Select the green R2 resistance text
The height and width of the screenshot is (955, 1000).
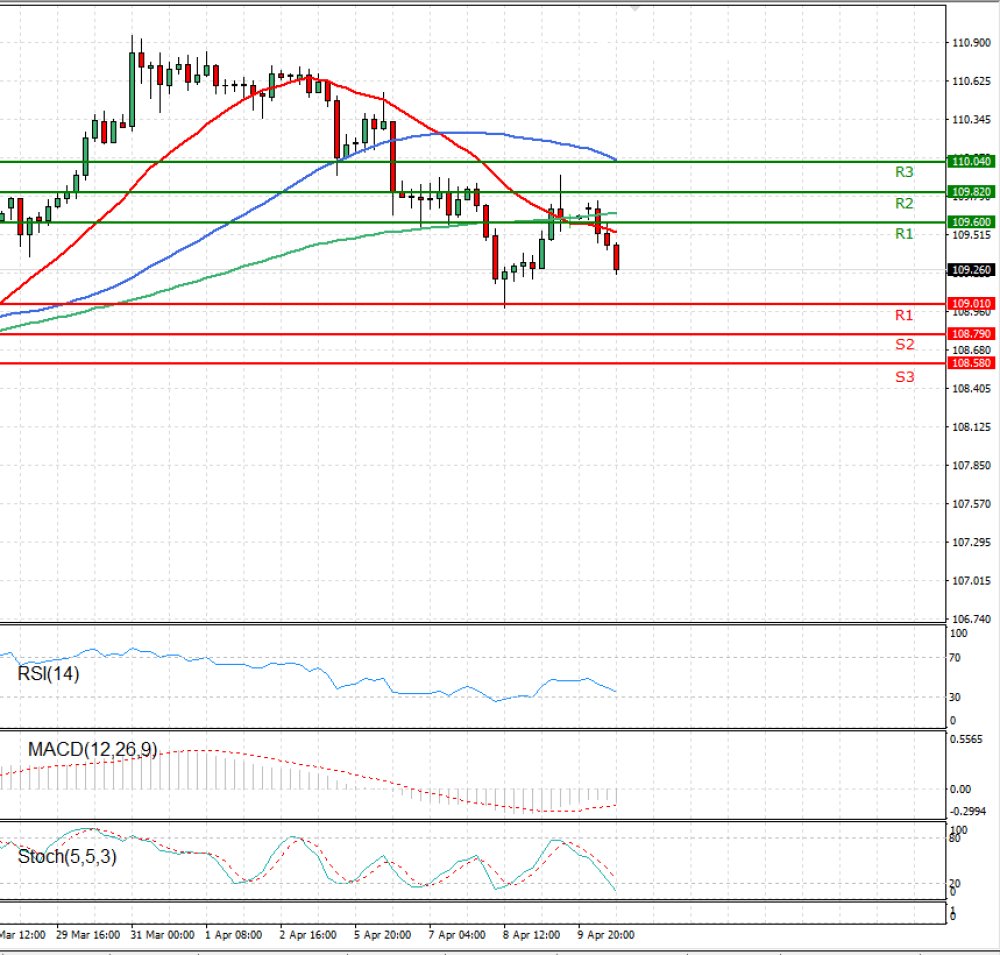click(x=904, y=204)
